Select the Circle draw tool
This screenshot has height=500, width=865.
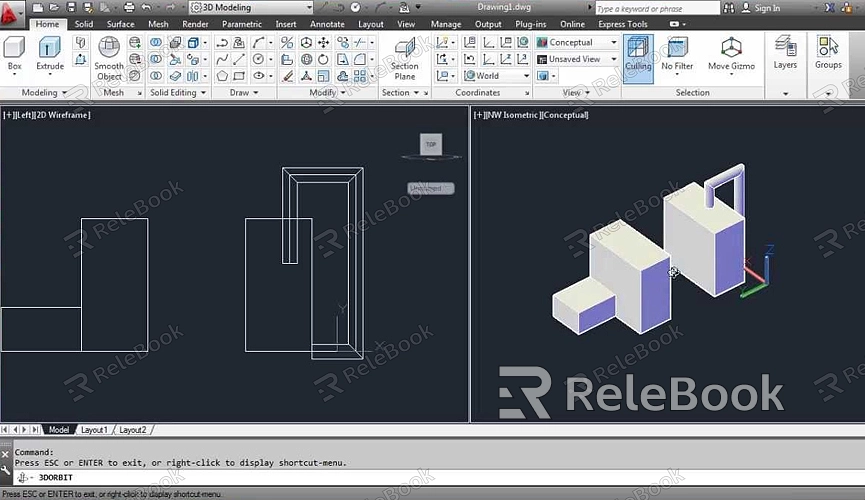pos(258,59)
